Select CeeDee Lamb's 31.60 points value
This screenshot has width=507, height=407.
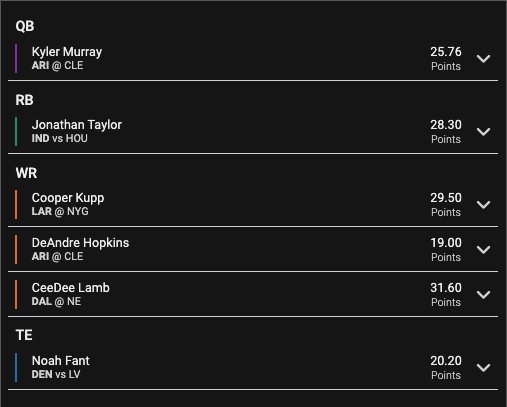click(446, 288)
